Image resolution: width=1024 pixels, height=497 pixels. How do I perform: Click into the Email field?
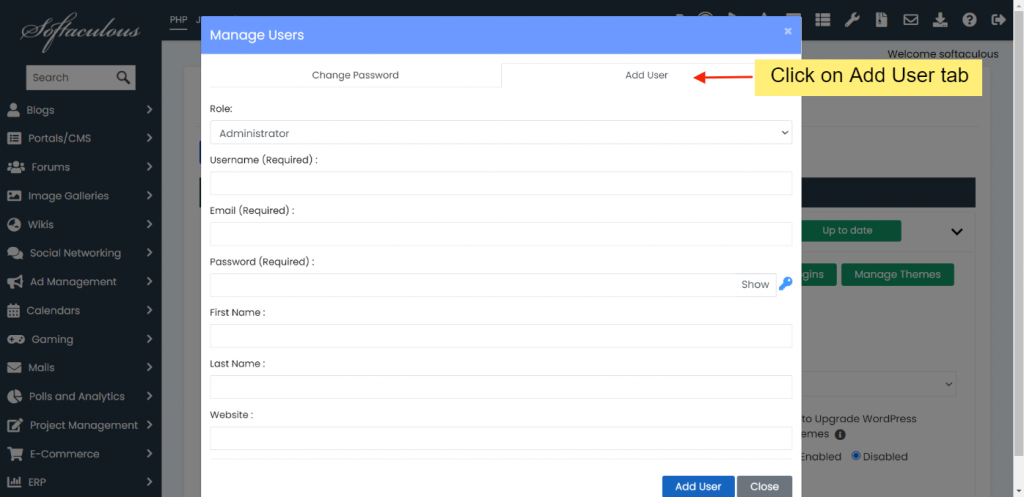click(x=501, y=234)
